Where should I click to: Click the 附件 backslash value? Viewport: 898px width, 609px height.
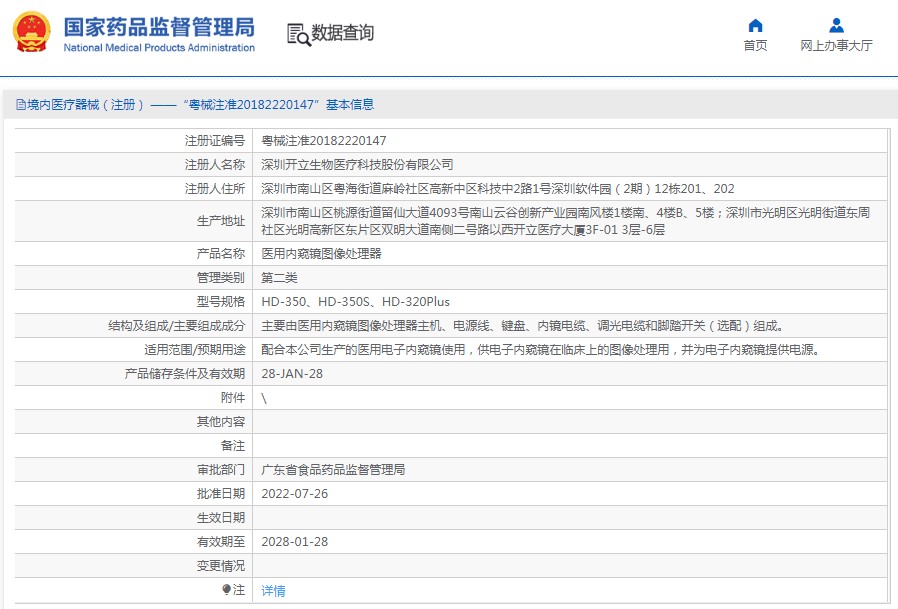pyautogui.click(x=264, y=398)
